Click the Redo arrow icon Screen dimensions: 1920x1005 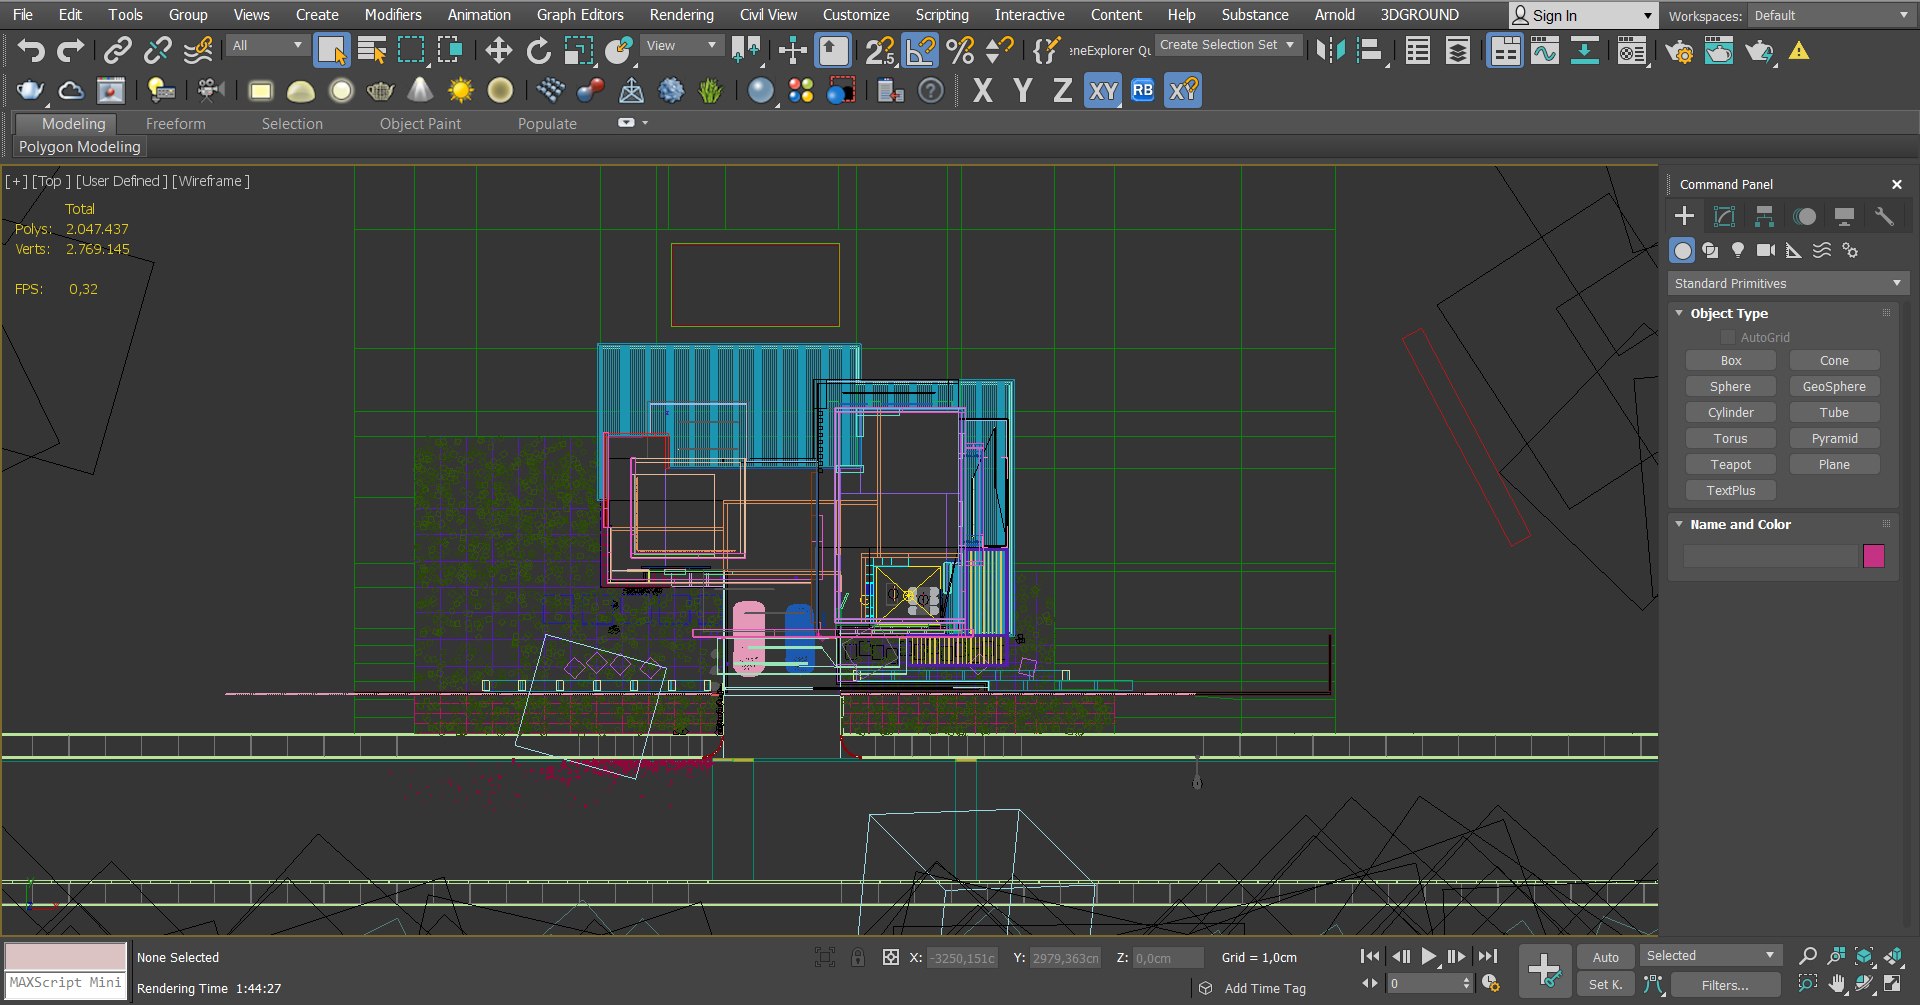pyautogui.click(x=70, y=50)
